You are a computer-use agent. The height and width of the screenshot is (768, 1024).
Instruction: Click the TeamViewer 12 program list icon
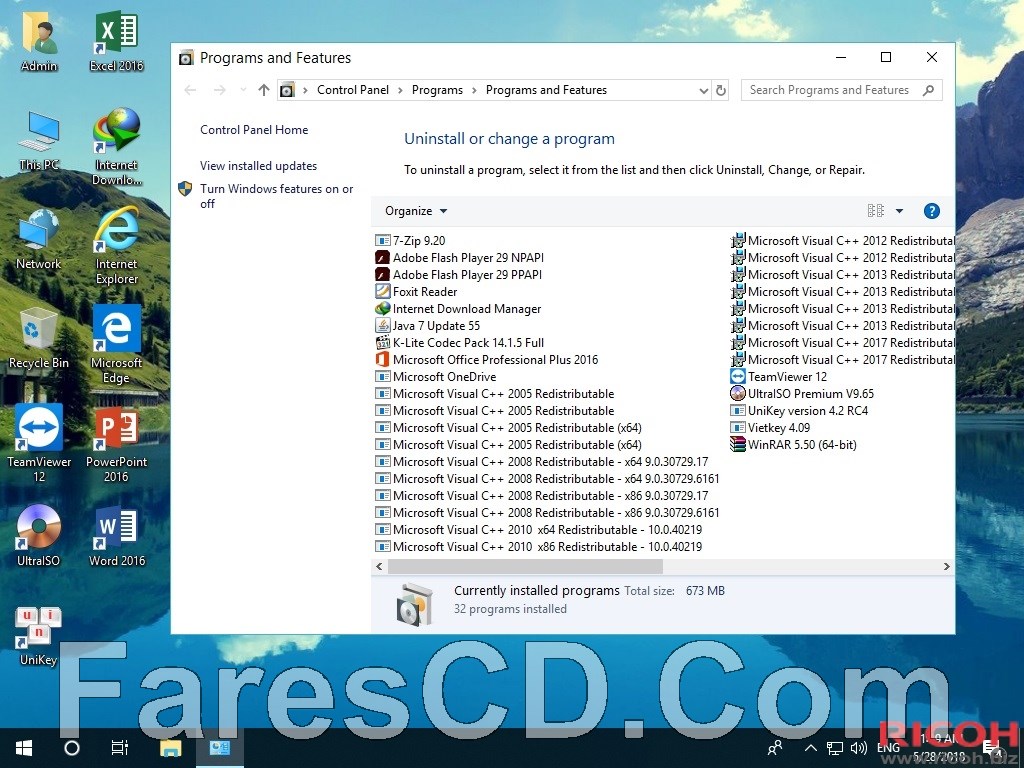click(737, 377)
